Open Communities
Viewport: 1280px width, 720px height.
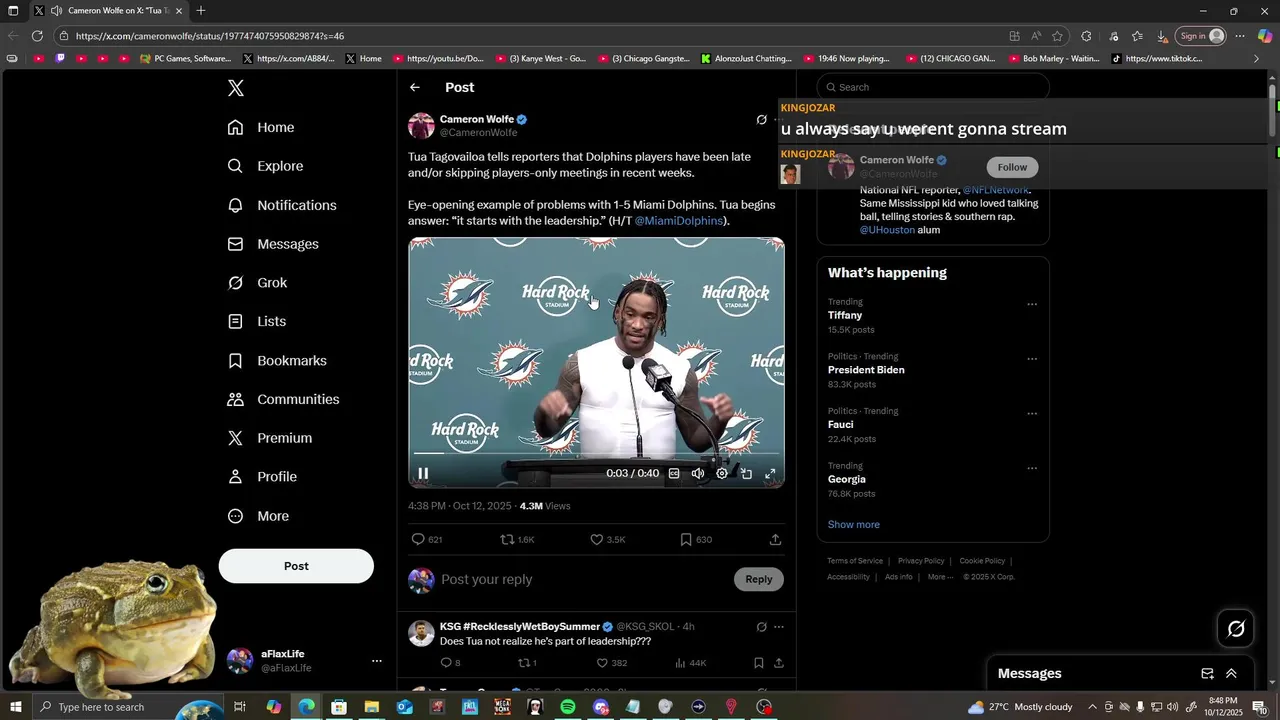pos(283,399)
